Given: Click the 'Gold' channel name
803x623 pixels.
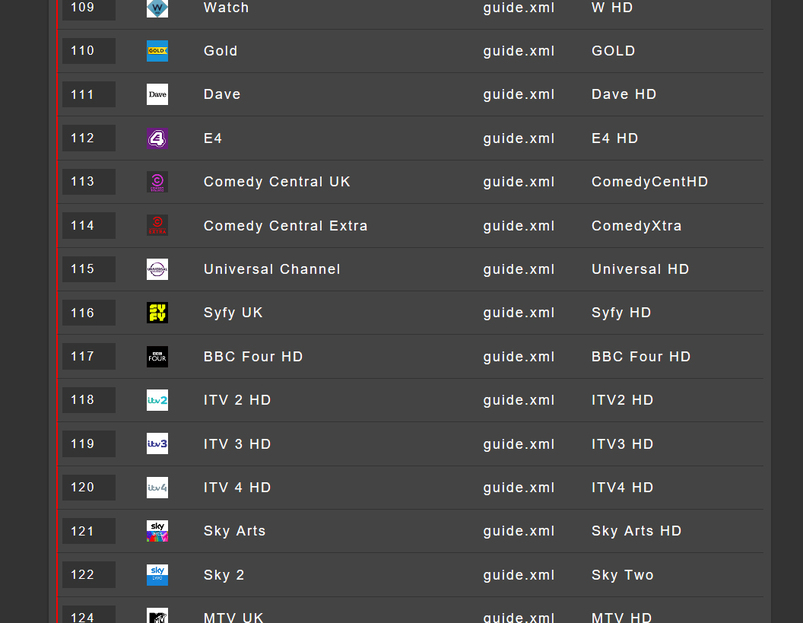Looking at the screenshot, I should click(x=220, y=51).
